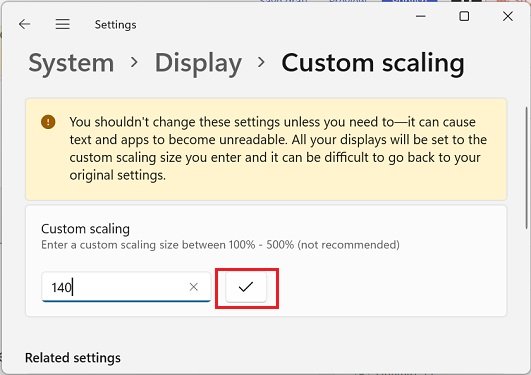Go back with the back arrow
531x375 pixels.
(24, 24)
